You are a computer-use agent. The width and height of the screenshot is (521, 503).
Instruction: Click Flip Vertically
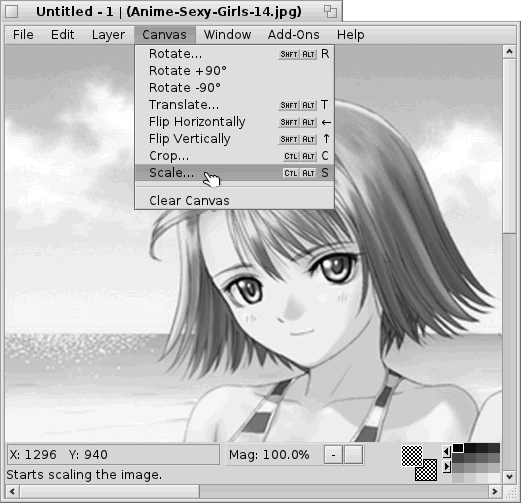pos(234,139)
